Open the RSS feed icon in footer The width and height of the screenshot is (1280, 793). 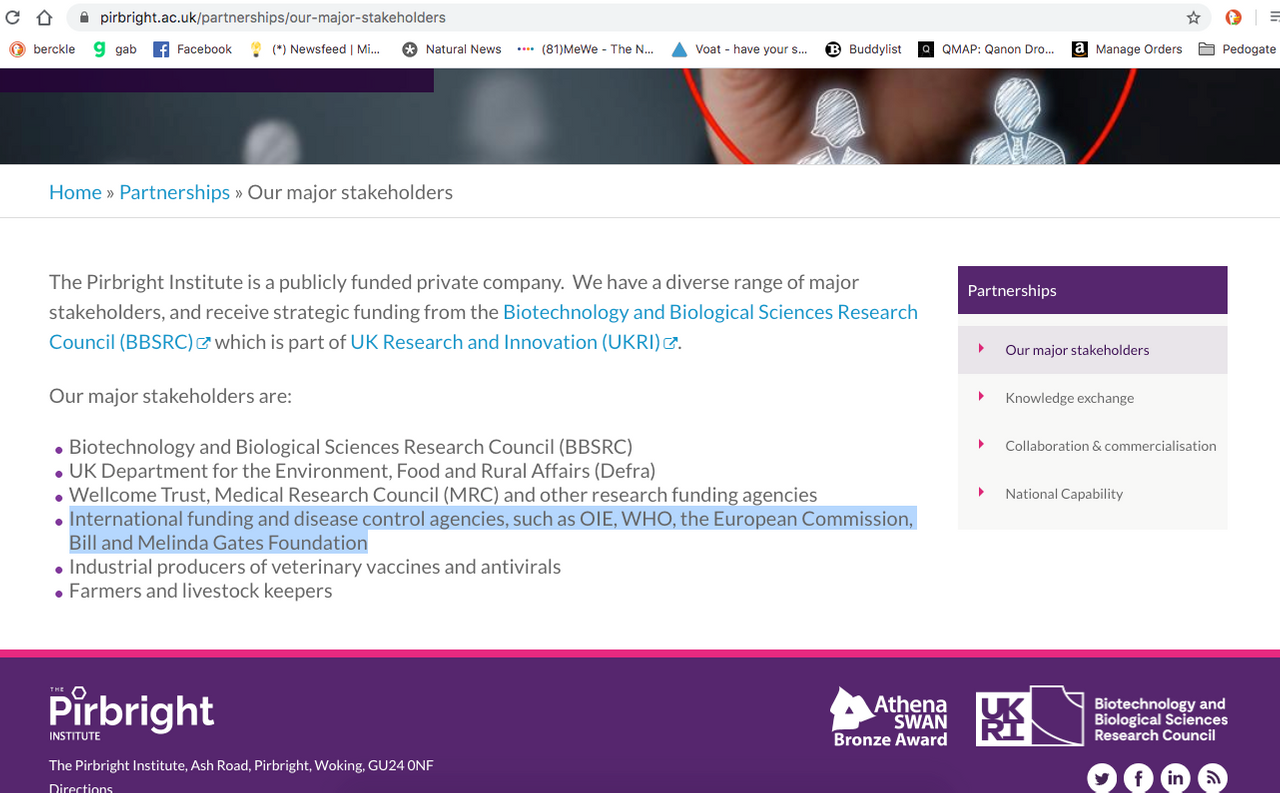pyautogui.click(x=1212, y=778)
